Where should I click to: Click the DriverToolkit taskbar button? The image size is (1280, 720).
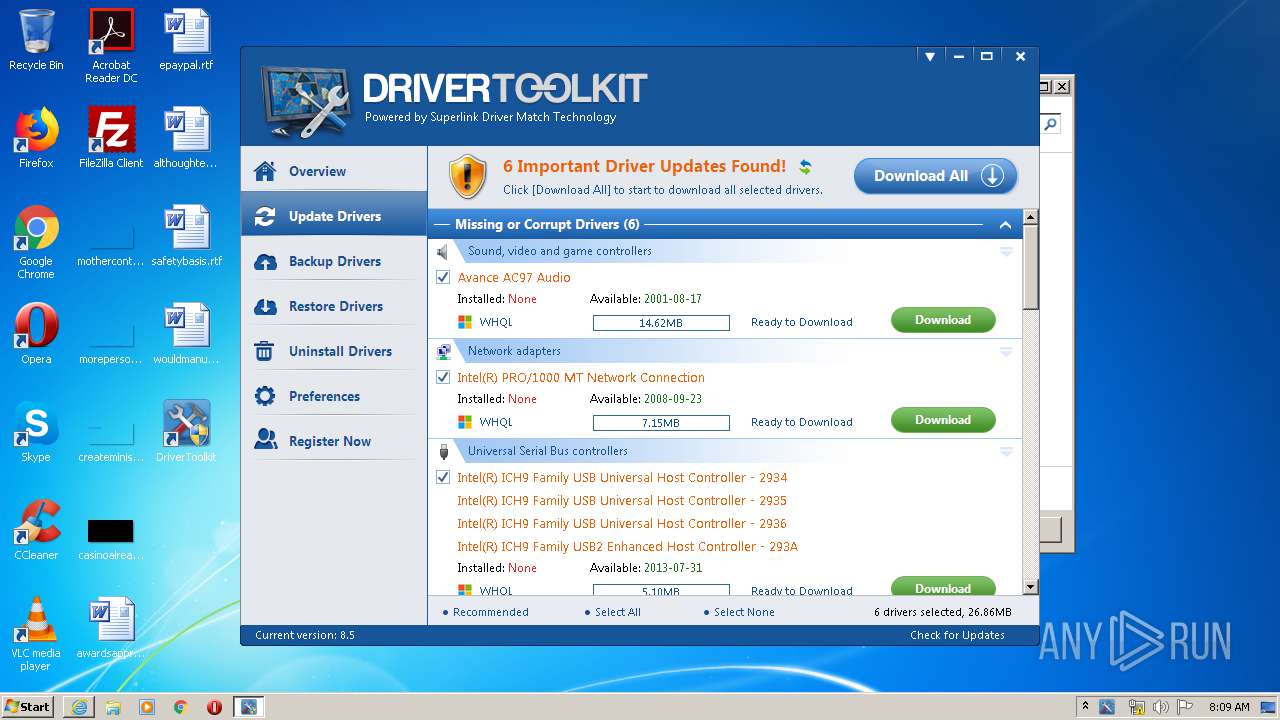point(247,707)
